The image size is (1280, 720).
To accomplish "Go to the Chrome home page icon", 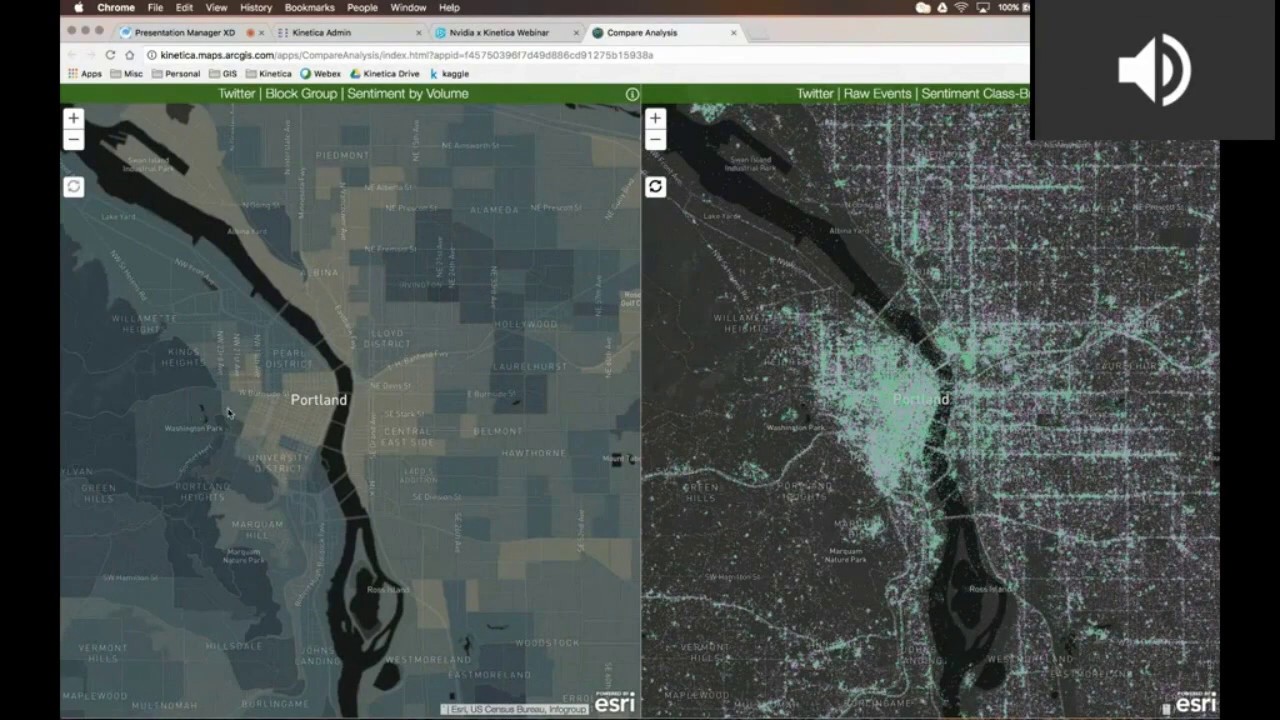I will click(x=130, y=55).
